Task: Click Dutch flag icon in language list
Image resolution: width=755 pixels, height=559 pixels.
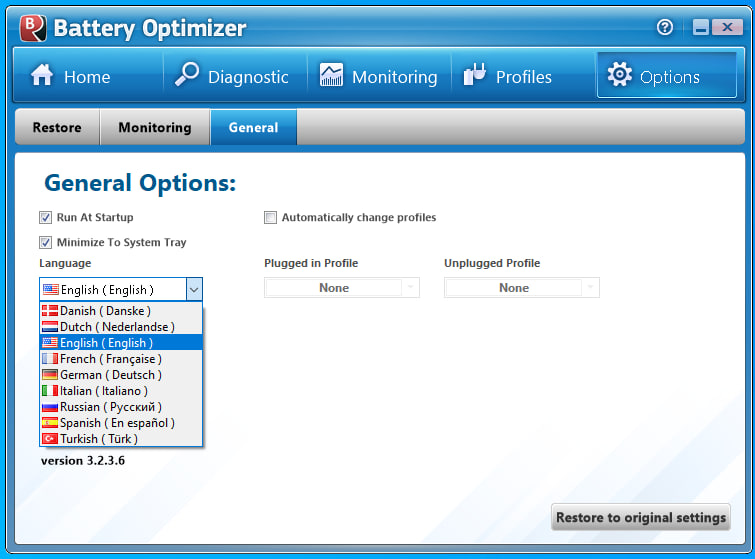Action: click(50, 326)
